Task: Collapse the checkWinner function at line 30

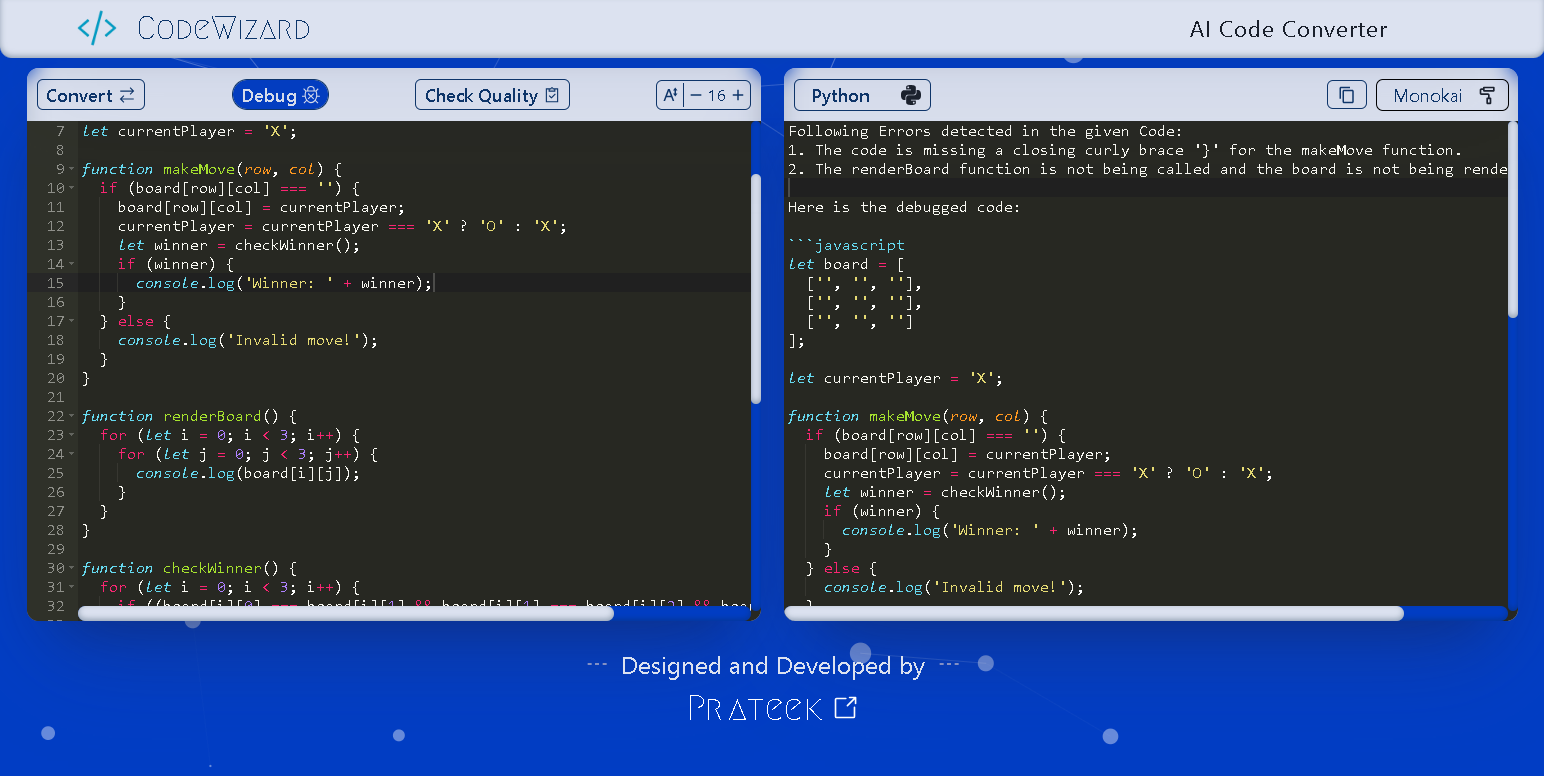Action: (x=72, y=568)
